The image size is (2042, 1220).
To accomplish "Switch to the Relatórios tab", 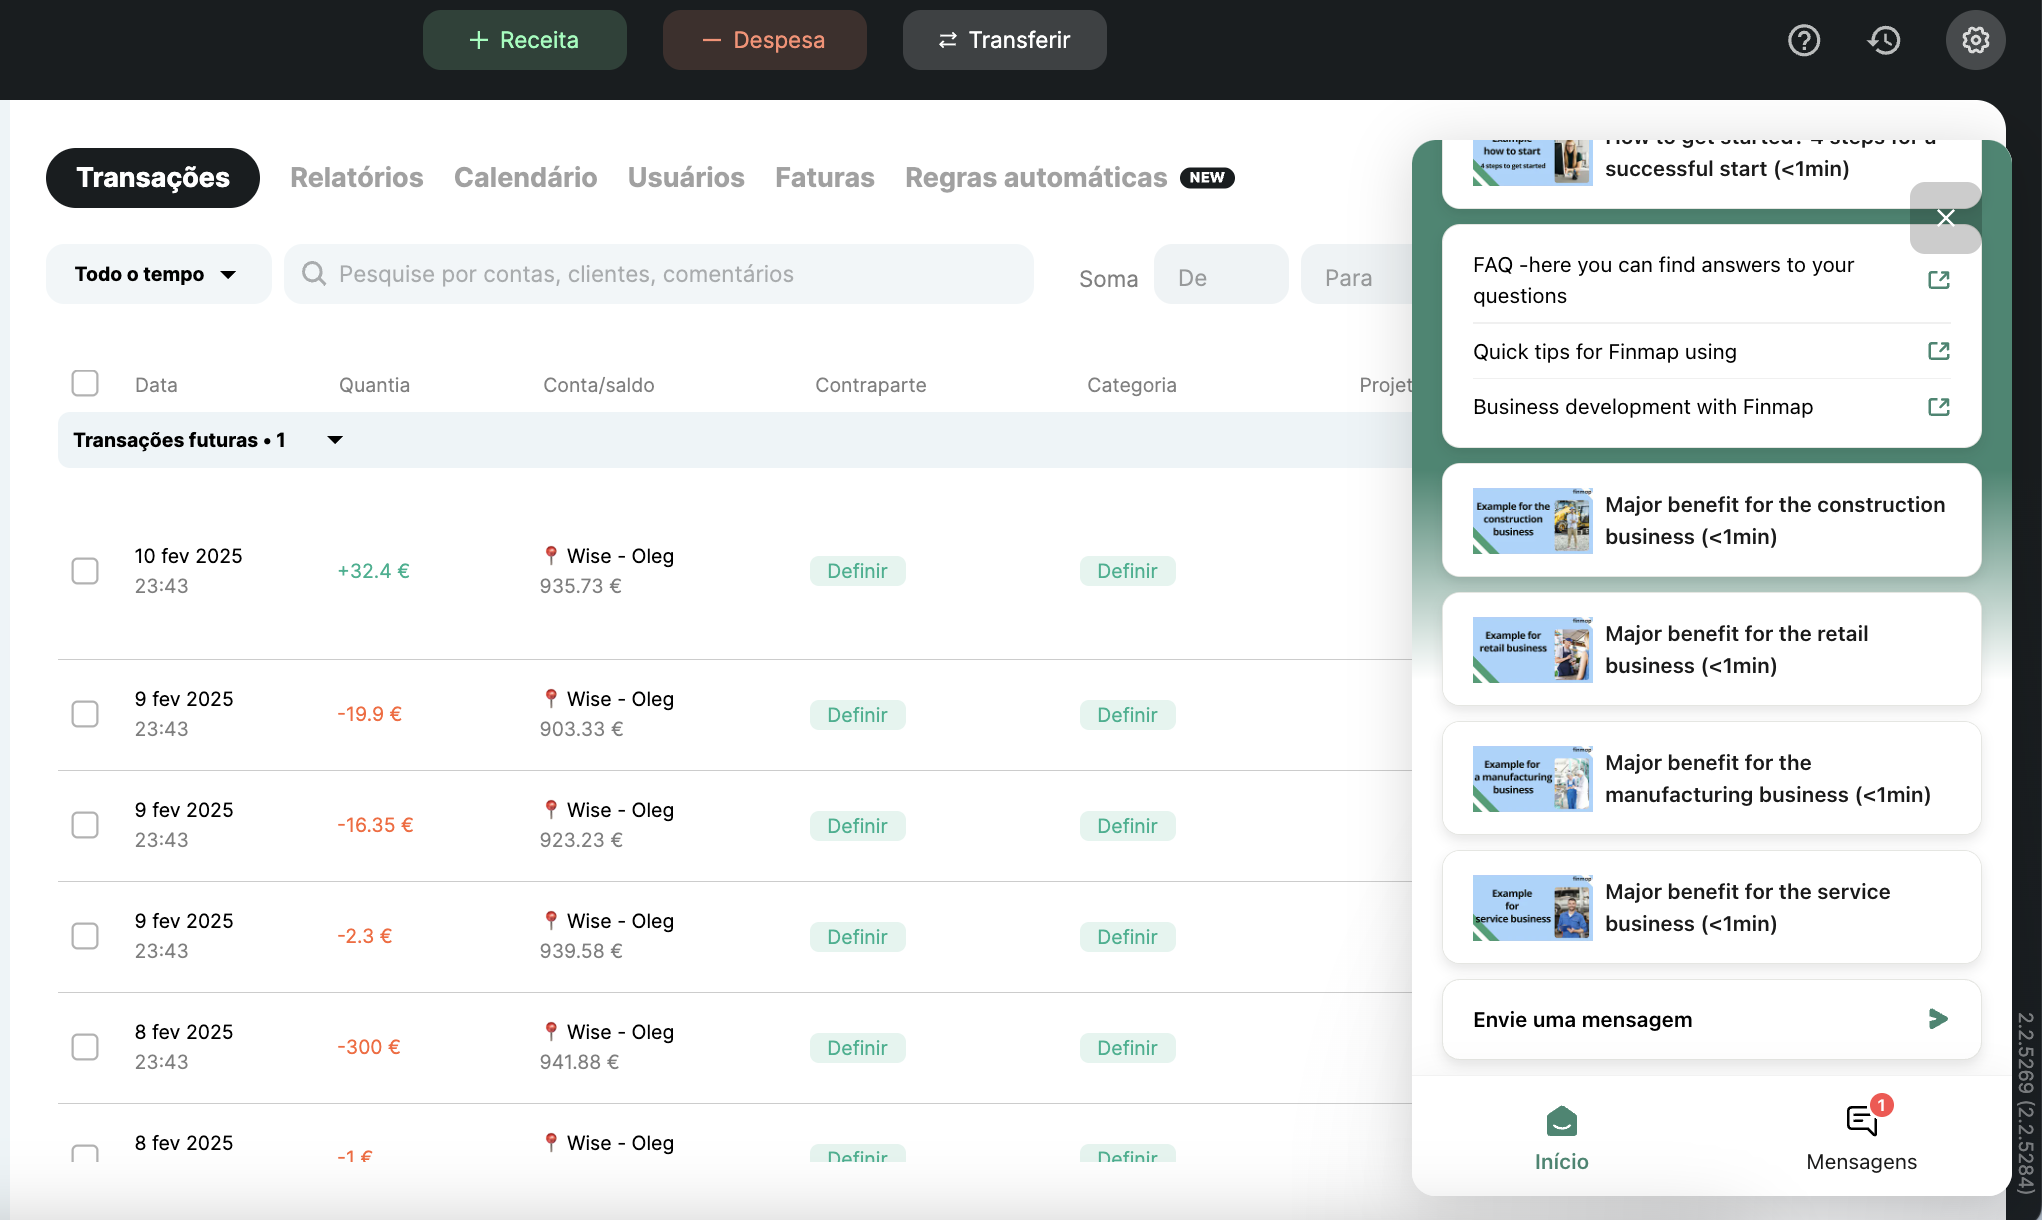I will click(356, 178).
